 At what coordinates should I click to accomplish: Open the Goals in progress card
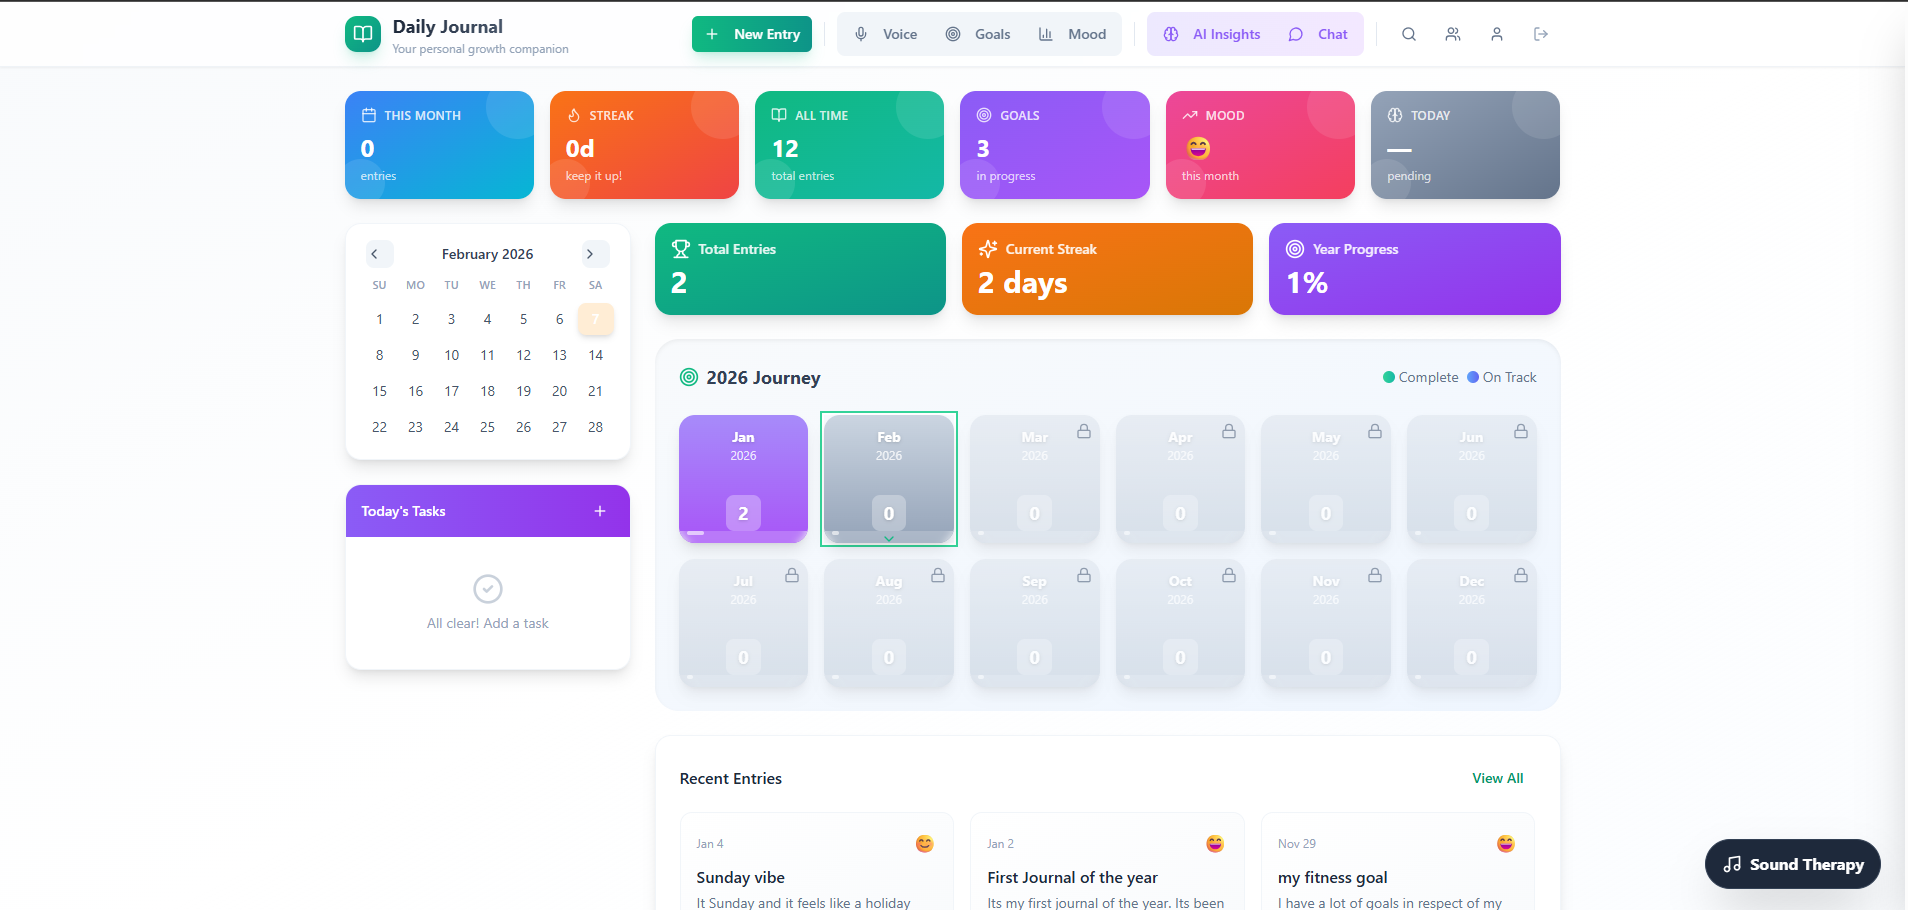coord(1055,145)
